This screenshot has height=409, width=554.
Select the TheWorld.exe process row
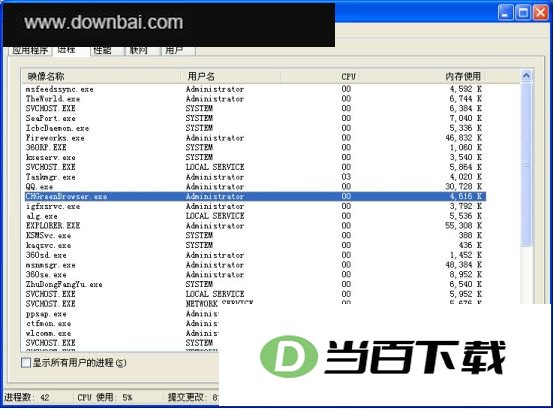coord(255,99)
